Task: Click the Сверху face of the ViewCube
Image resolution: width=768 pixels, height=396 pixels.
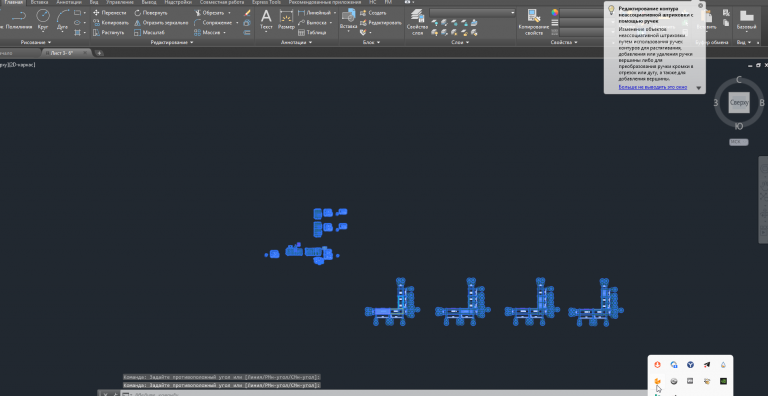Action: (x=739, y=103)
